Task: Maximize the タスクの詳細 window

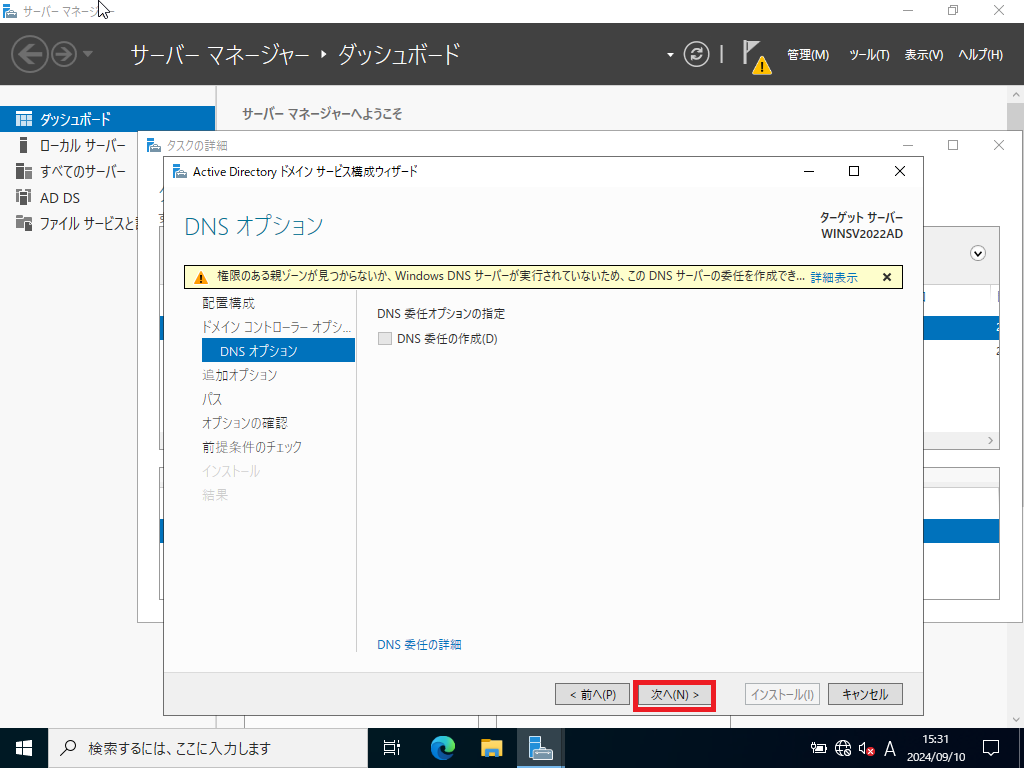Action: (953, 145)
